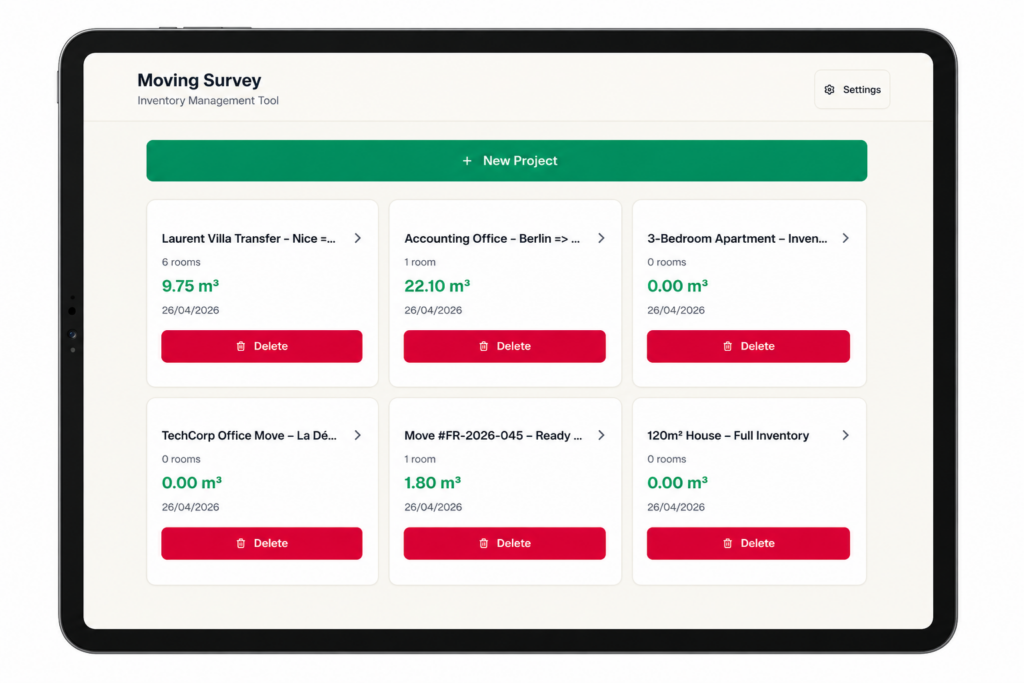Click trash icon on TechCorp Office Move card

pyautogui.click(x=240, y=544)
